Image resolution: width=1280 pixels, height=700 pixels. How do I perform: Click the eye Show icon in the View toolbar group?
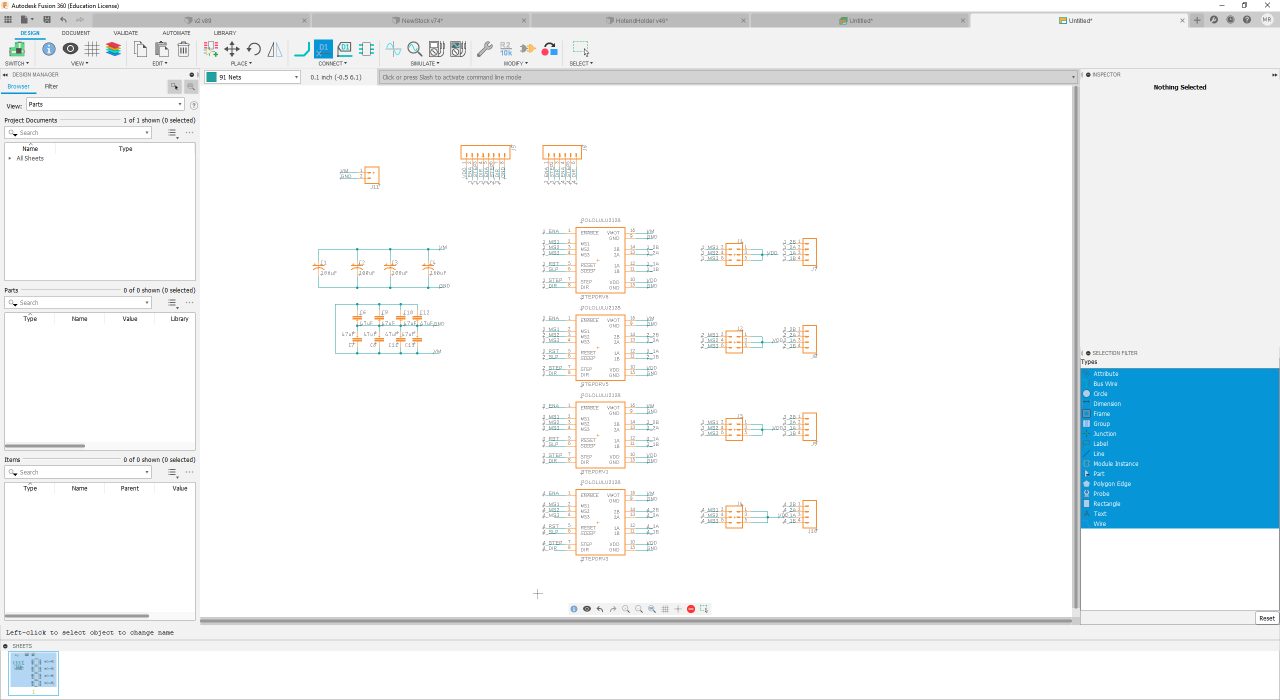[71, 48]
